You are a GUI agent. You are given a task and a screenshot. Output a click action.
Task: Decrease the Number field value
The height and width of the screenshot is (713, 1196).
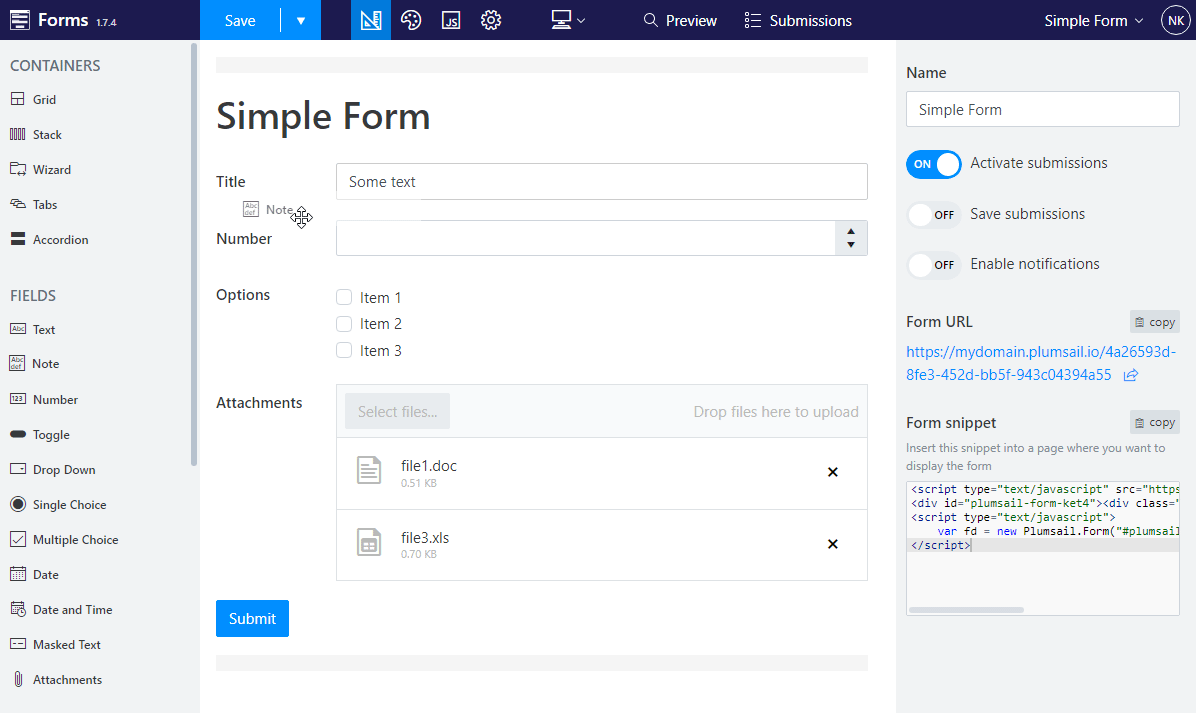(851, 246)
